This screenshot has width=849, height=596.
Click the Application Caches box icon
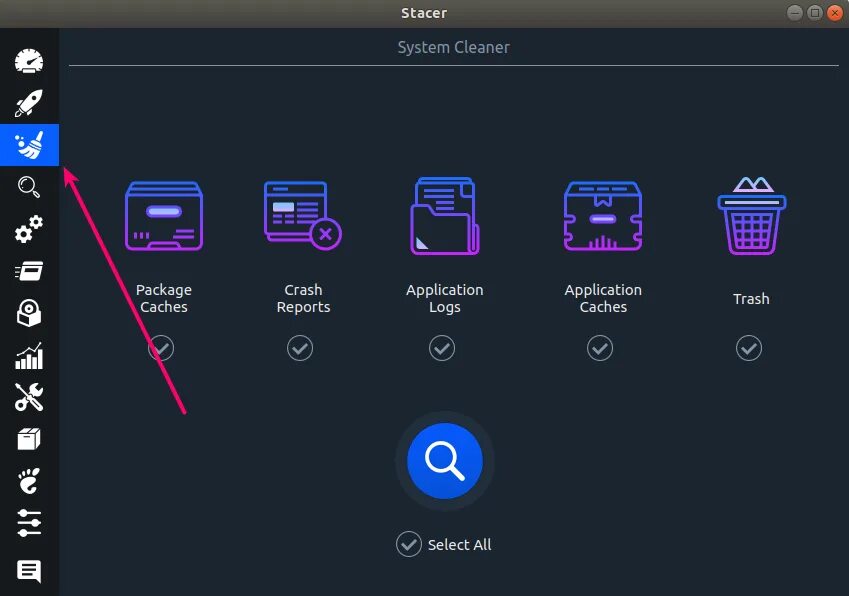click(x=603, y=217)
